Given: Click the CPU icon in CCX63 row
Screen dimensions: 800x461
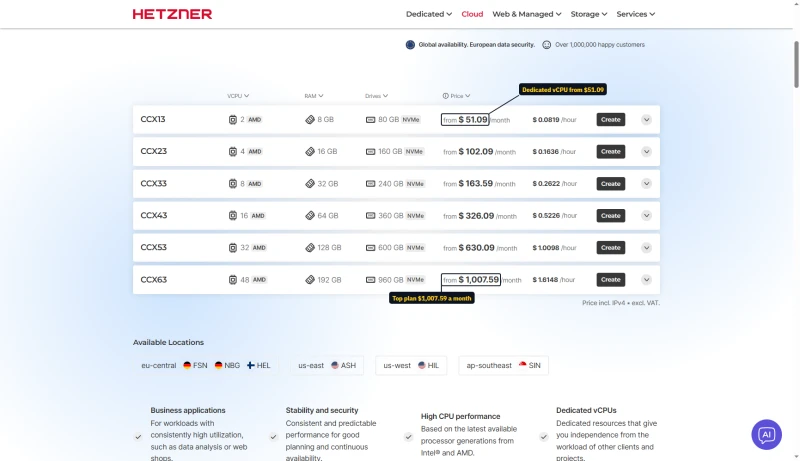Looking at the screenshot, I should coord(233,279).
